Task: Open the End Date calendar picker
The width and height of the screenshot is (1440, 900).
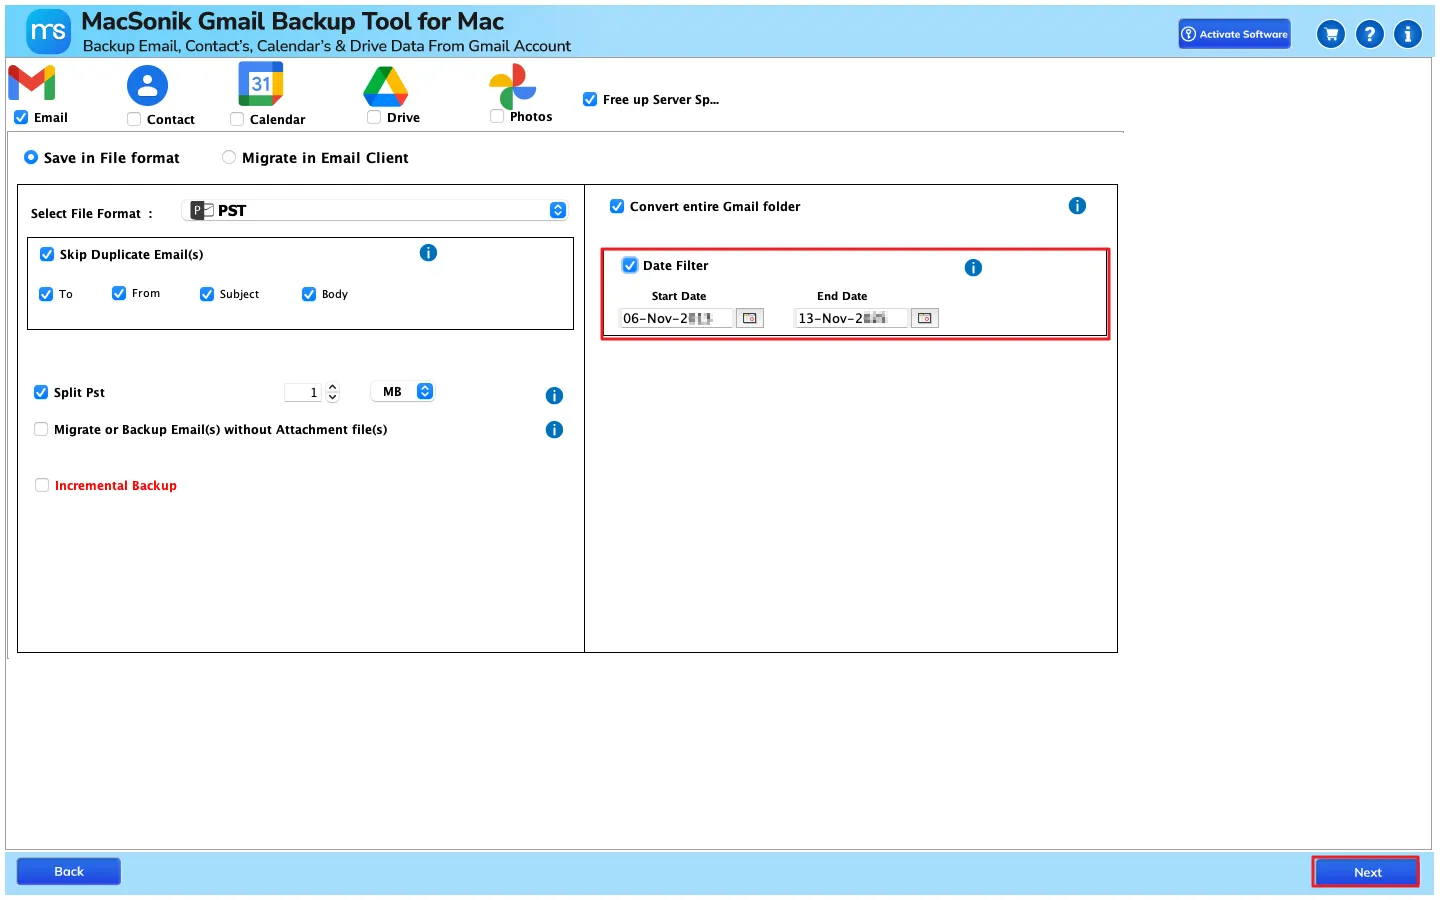Action: 925,318
